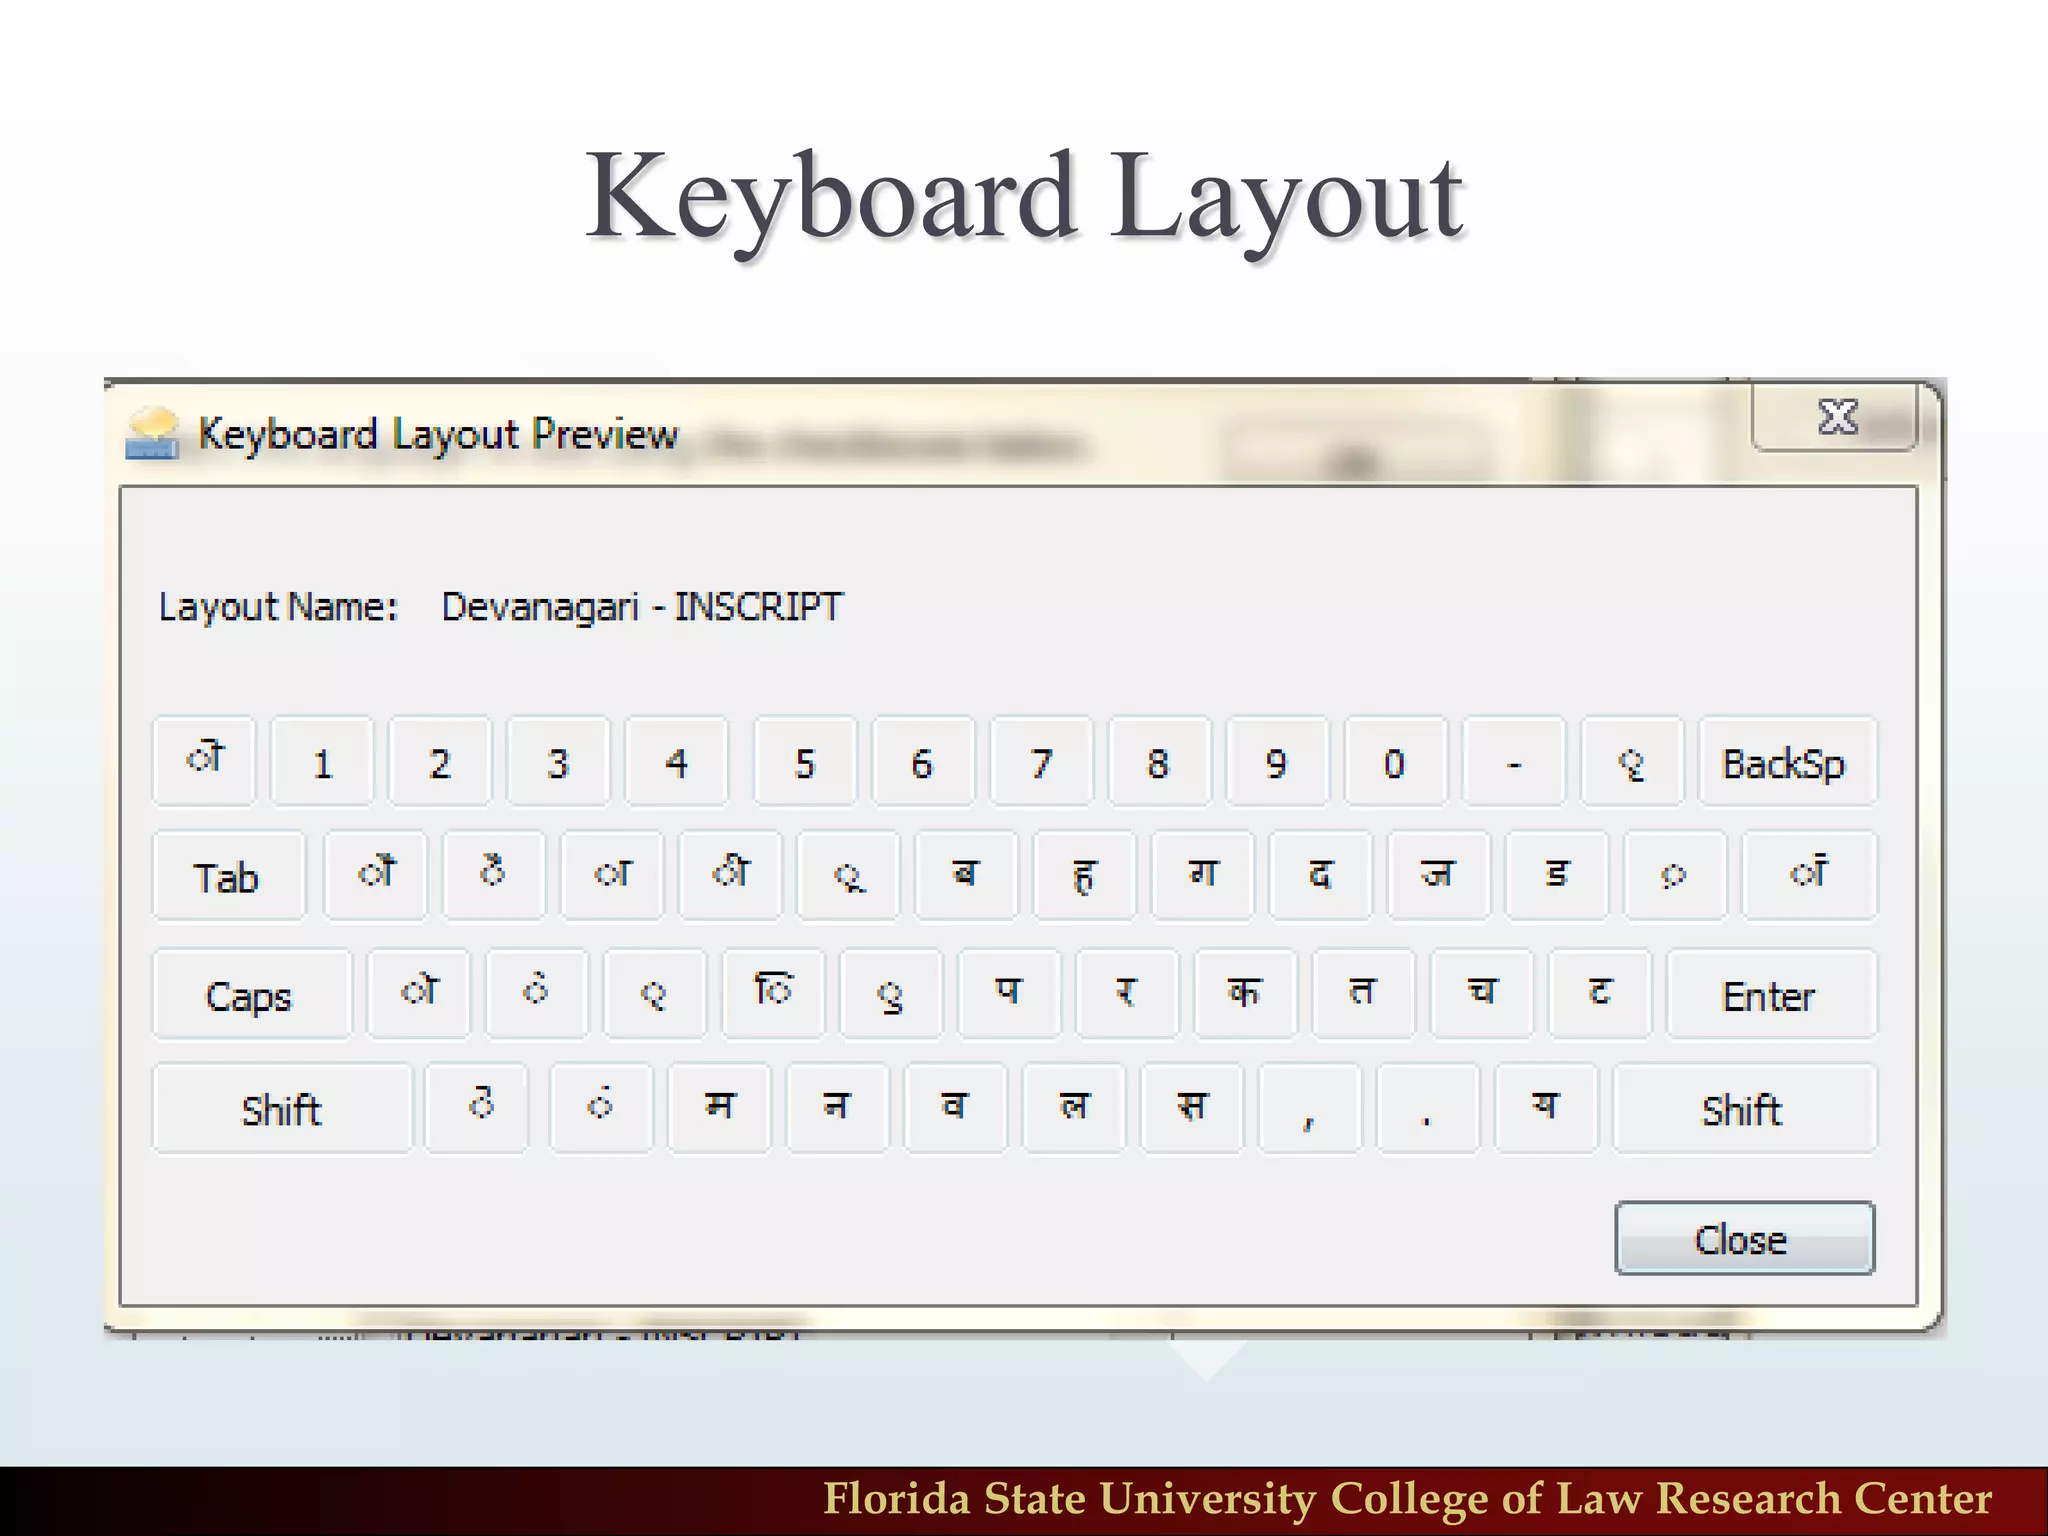Click the त key
The image size is (2048, 1536).
(1363, 995)
